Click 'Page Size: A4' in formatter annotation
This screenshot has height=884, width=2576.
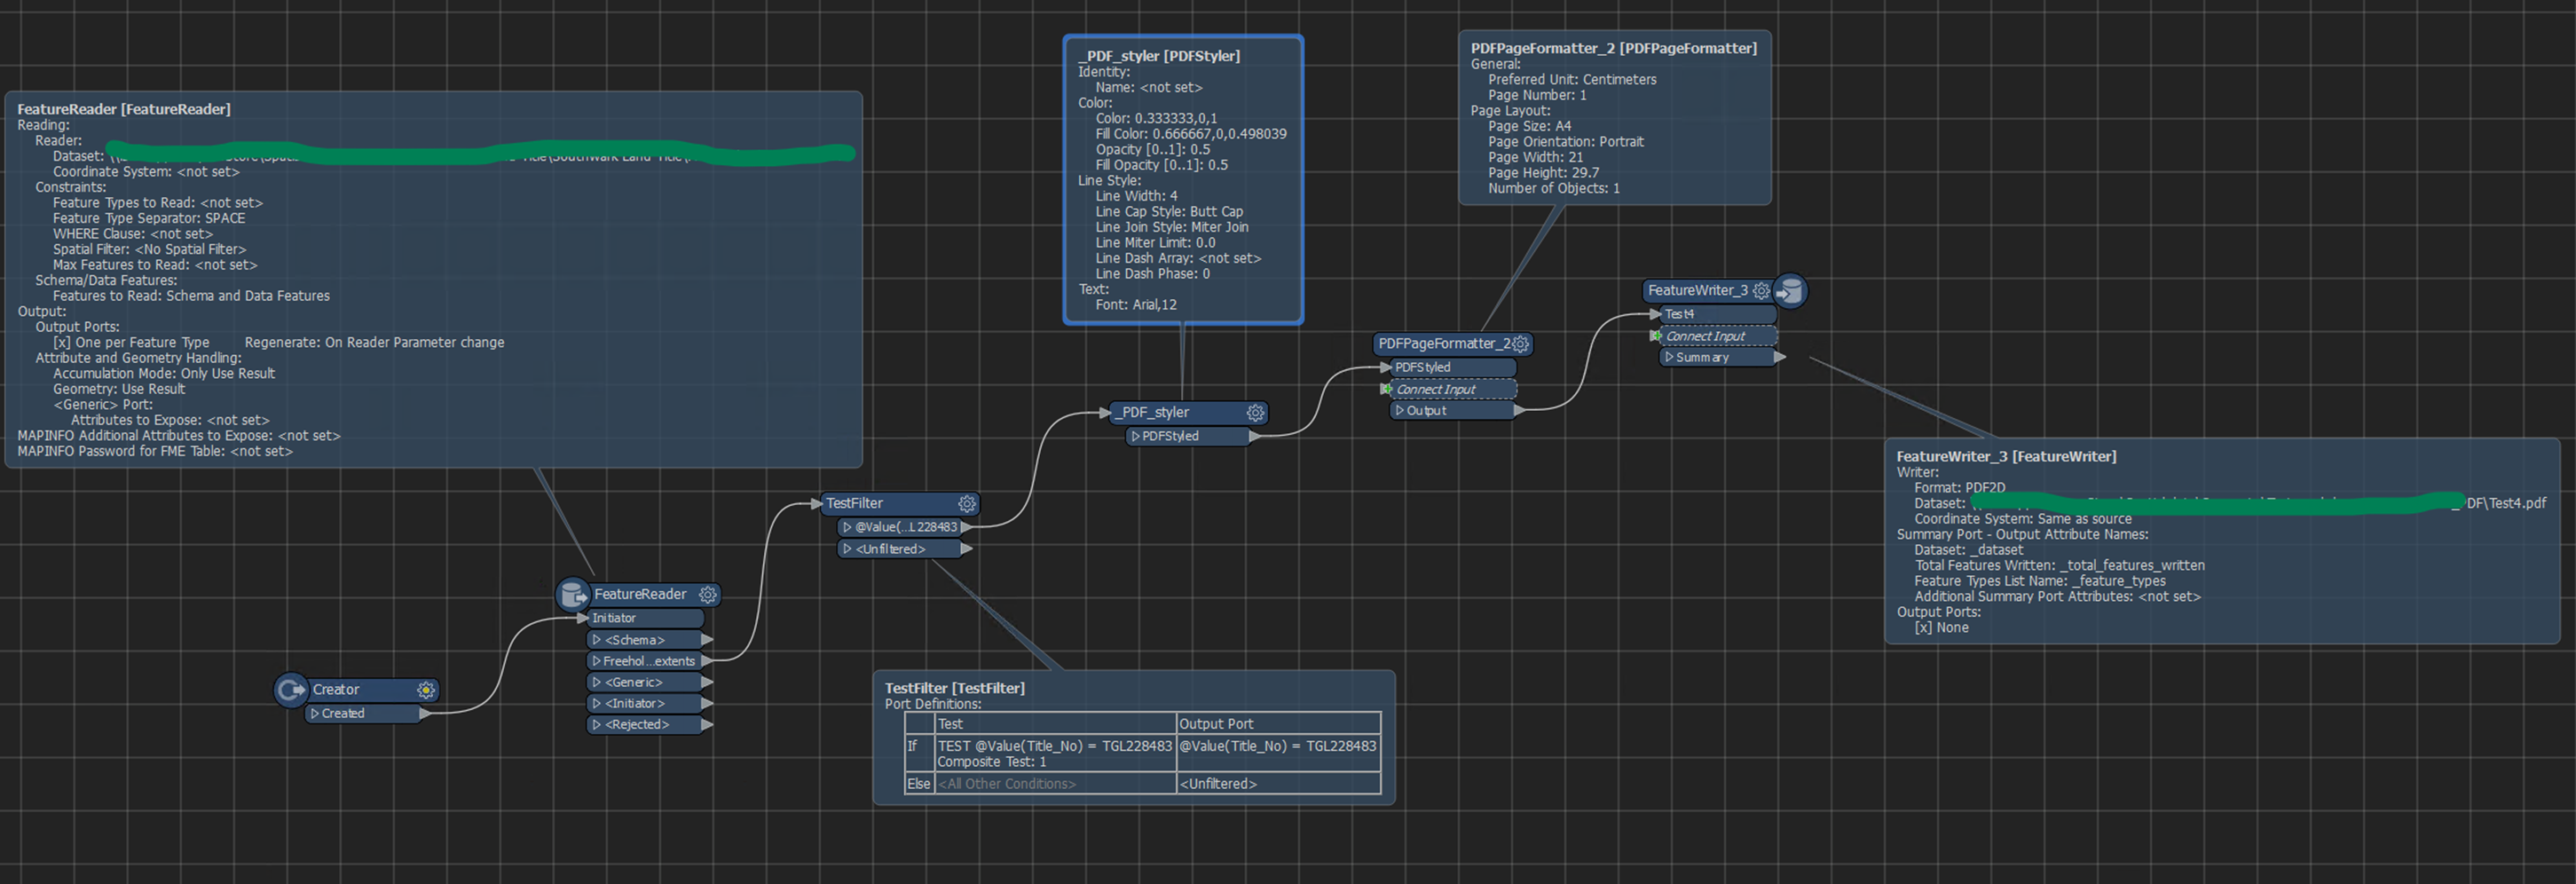[1529, 127]
